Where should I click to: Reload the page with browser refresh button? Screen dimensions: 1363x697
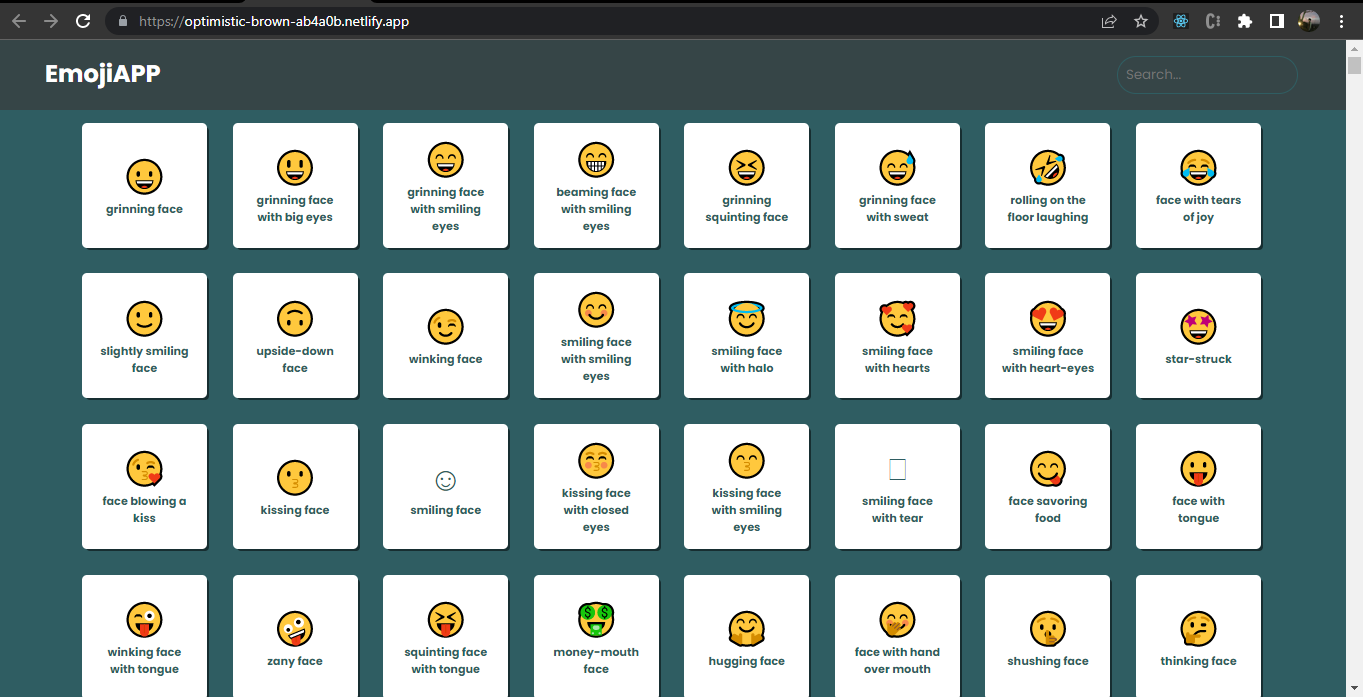[84, 21]
